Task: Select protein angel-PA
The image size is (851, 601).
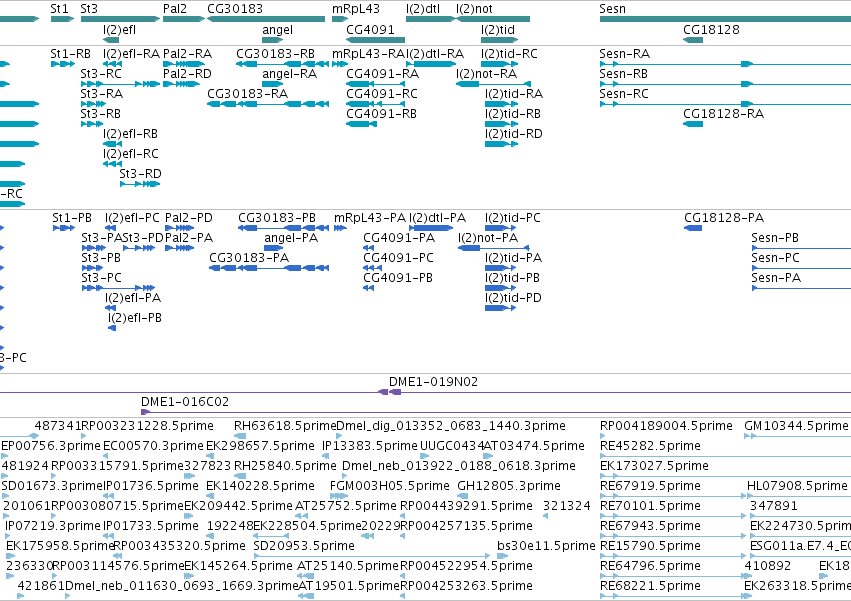Action: (x=291, y=238)
